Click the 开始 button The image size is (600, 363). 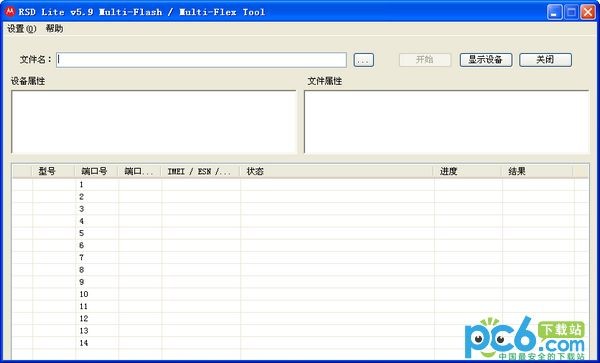[425, 60]
